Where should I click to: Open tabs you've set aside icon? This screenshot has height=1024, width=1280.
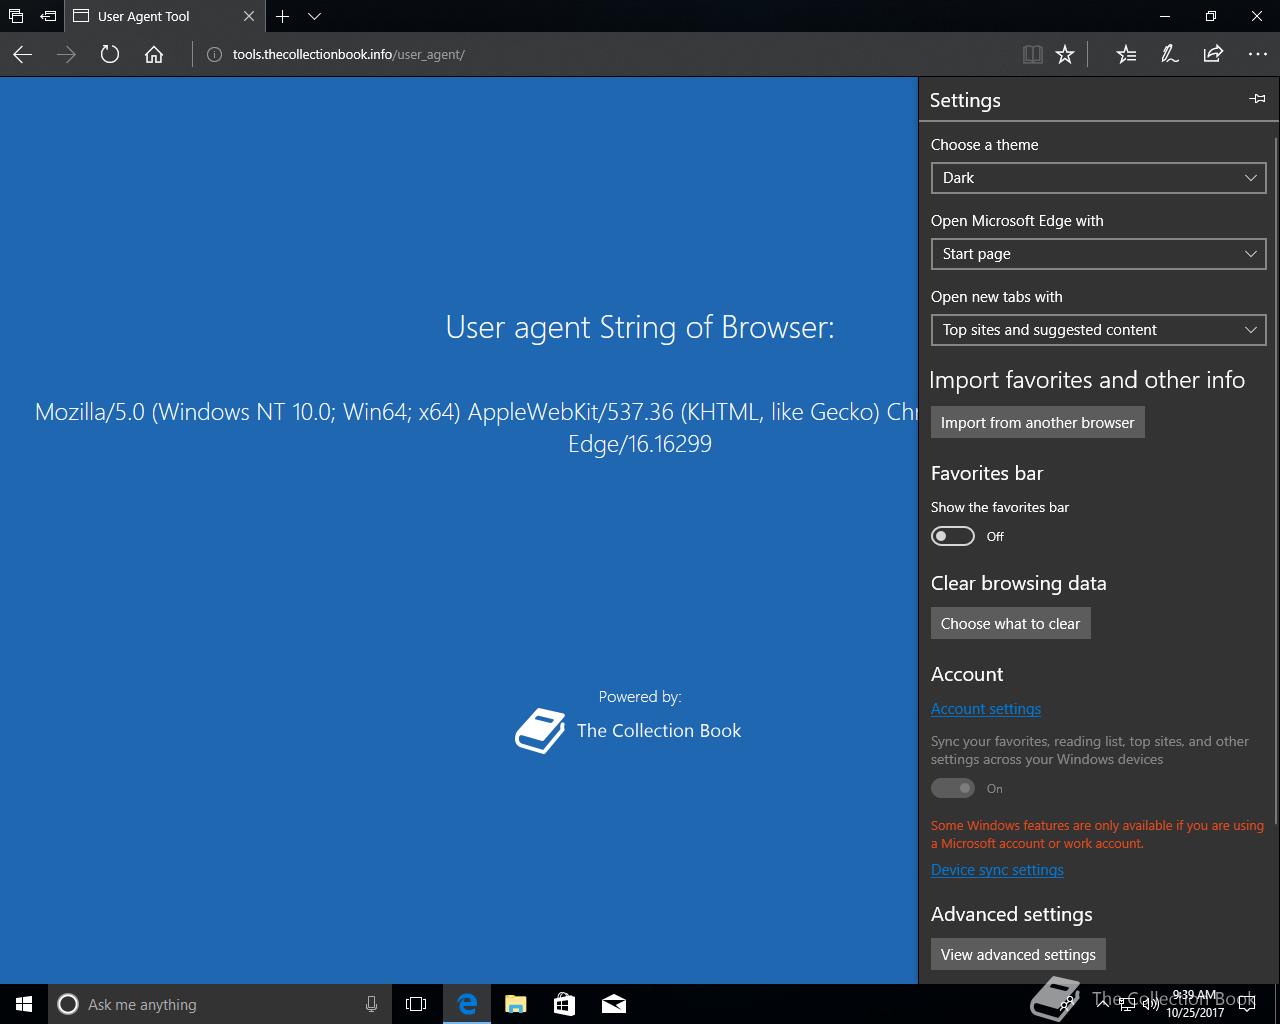(16, 16)
